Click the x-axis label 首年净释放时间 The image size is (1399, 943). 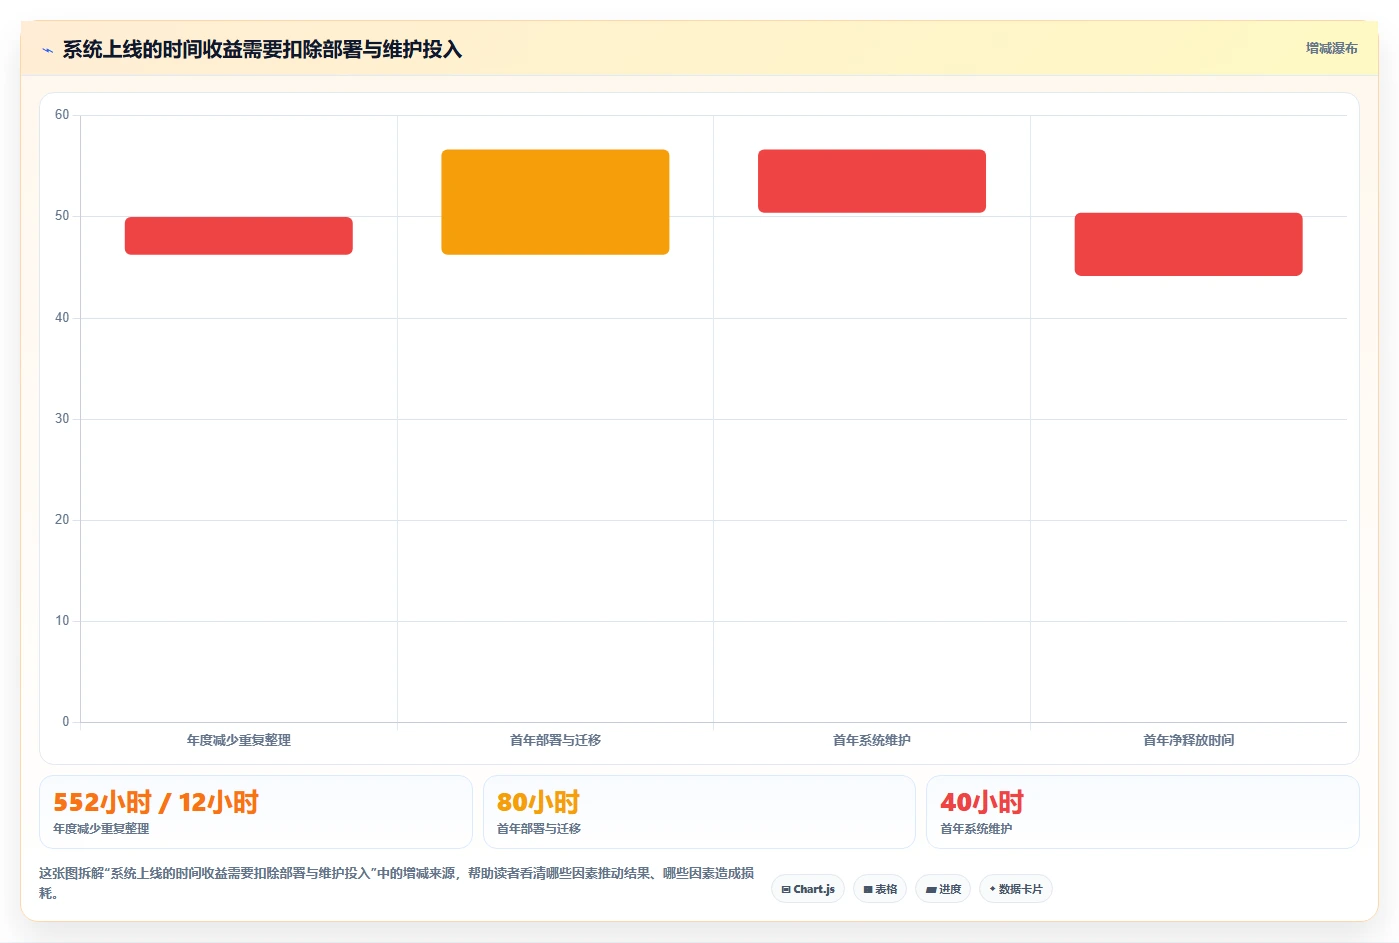pos(1188,740)
